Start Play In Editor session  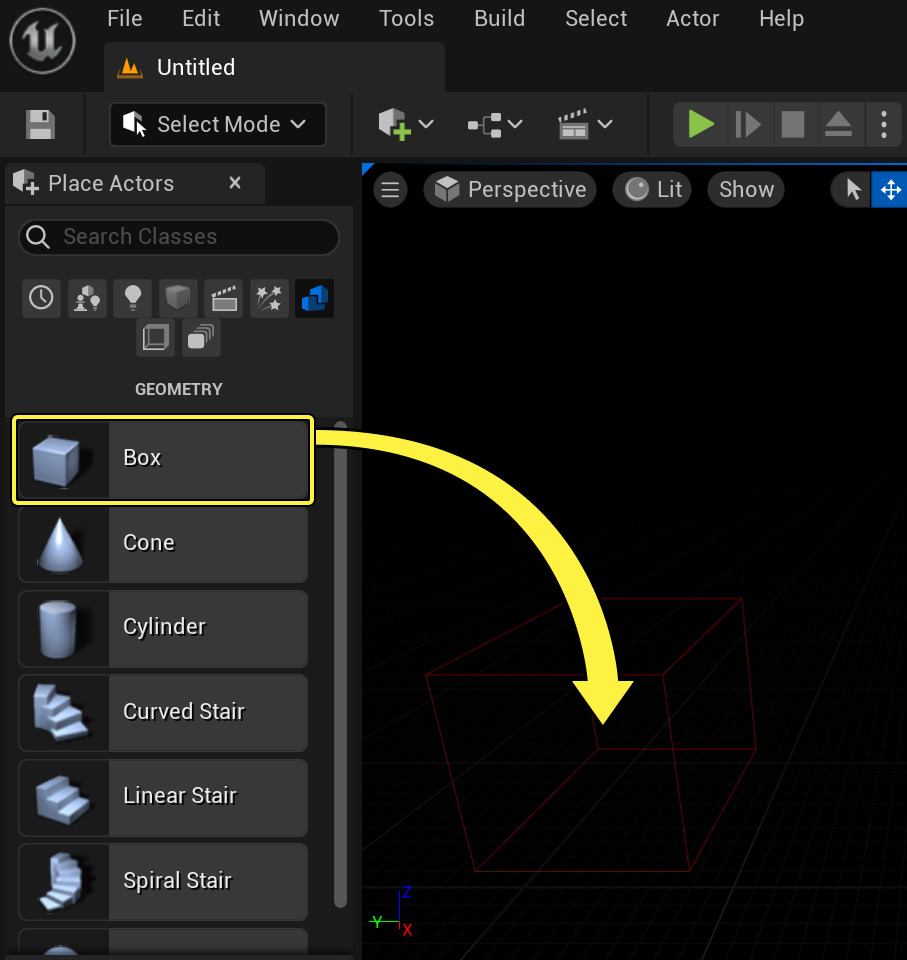click(x=699, y=124)
